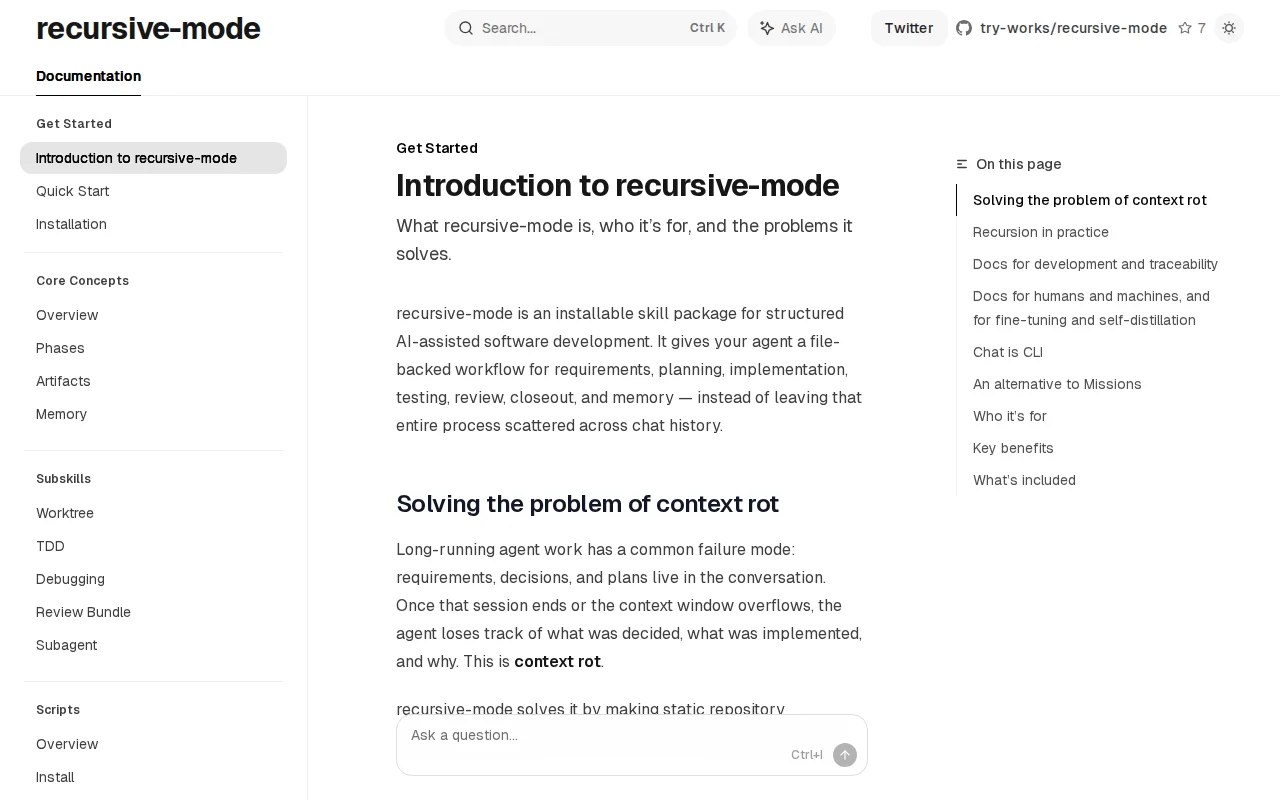The height and width of the screenshot is (800, 1280).
Task: Click the On this page list icon
Action: pos(962,164)
